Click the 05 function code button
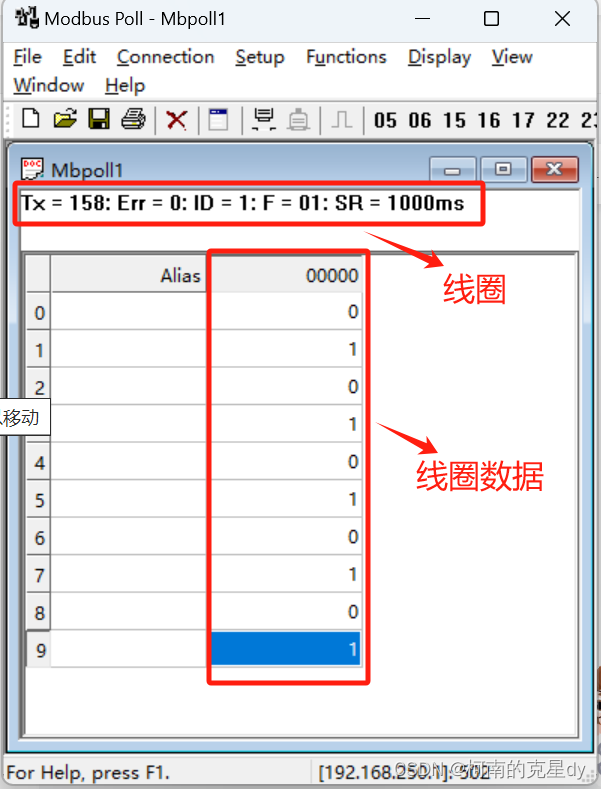 (385, 120)
